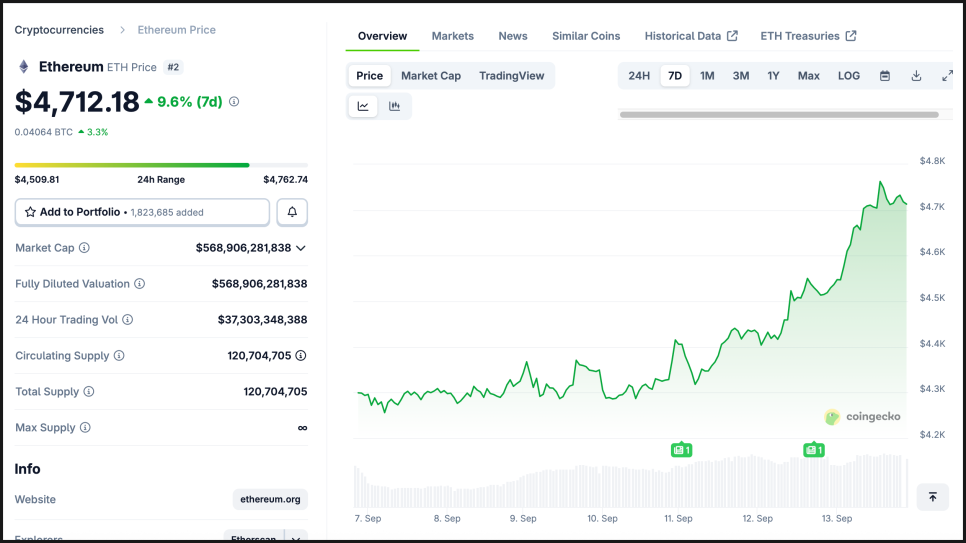The height and width of the screenshot is (543, 966).
Task: Click the $4,762.74 range high value
Action: pos(285,179)
